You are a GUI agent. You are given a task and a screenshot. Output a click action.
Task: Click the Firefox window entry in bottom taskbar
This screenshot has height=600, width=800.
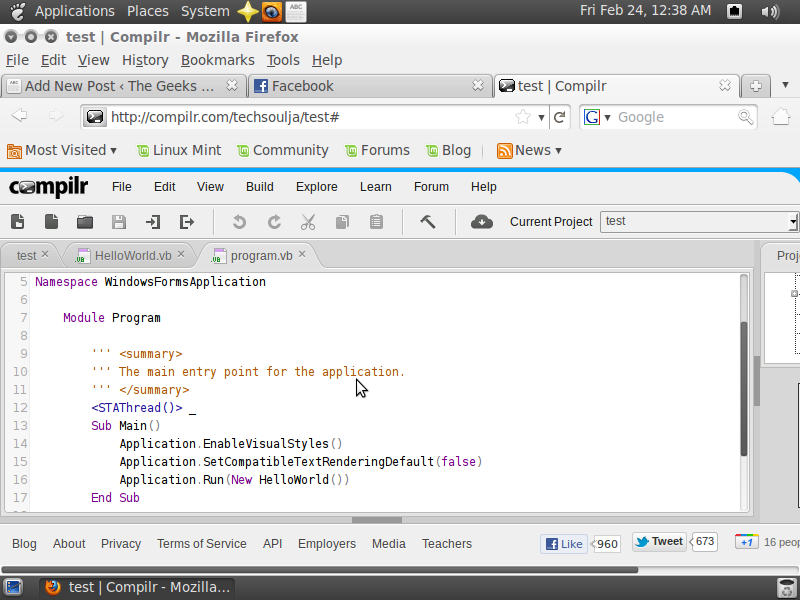coord(138,588)
